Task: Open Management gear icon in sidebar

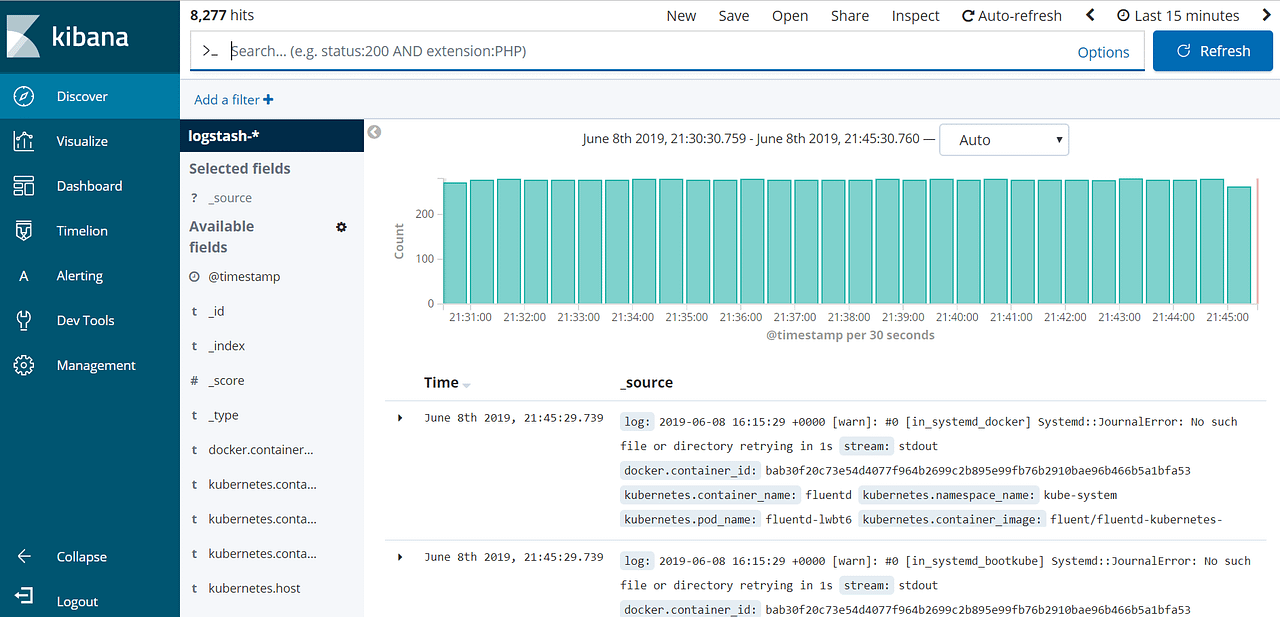Action: pos(24,365)
